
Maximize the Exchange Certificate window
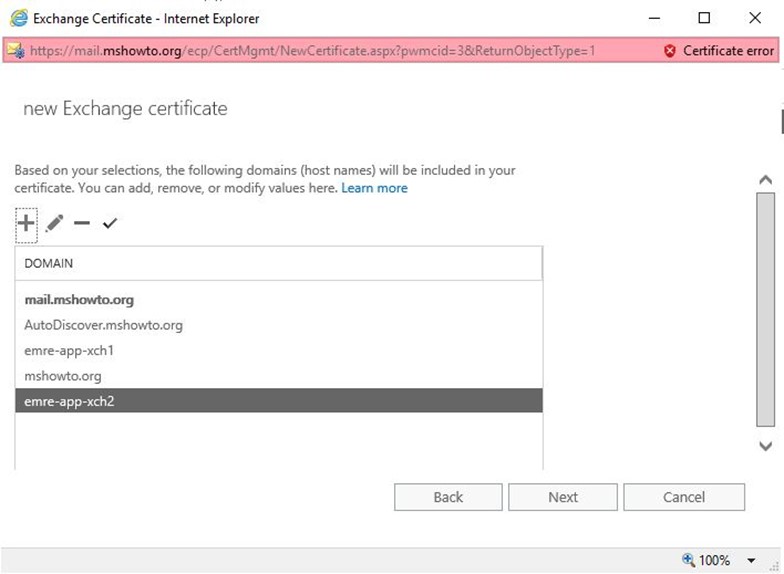pos(704,18)
